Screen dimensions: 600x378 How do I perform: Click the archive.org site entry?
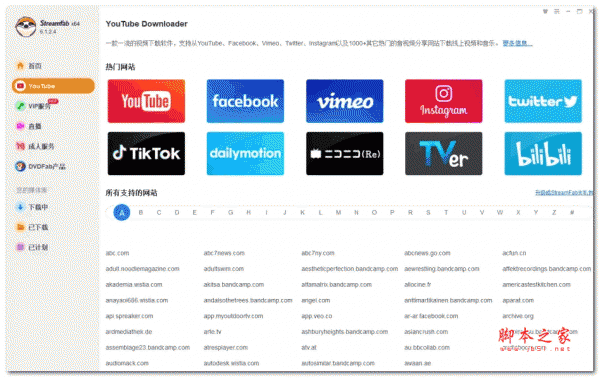[518, 316]
